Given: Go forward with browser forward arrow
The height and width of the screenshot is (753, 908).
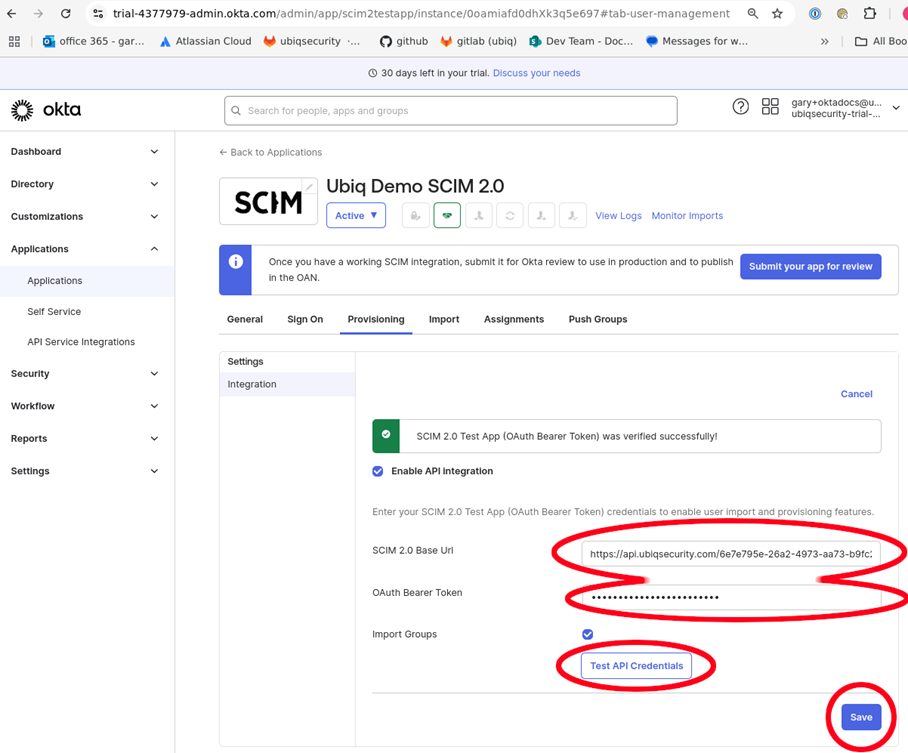Looking at the screenshot, I should (38, 13).
